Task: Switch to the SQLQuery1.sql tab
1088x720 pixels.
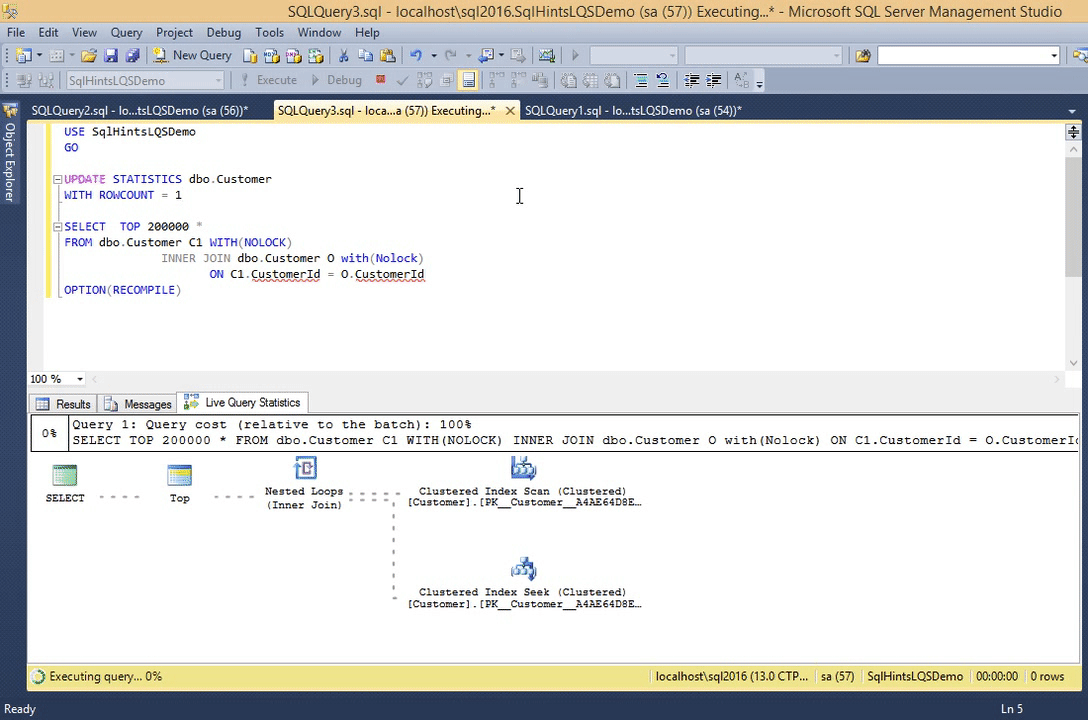Action: tap(632, 111)
